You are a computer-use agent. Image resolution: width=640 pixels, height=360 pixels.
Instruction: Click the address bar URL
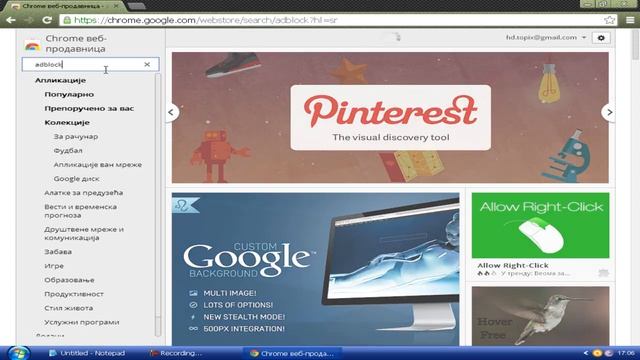205,20
